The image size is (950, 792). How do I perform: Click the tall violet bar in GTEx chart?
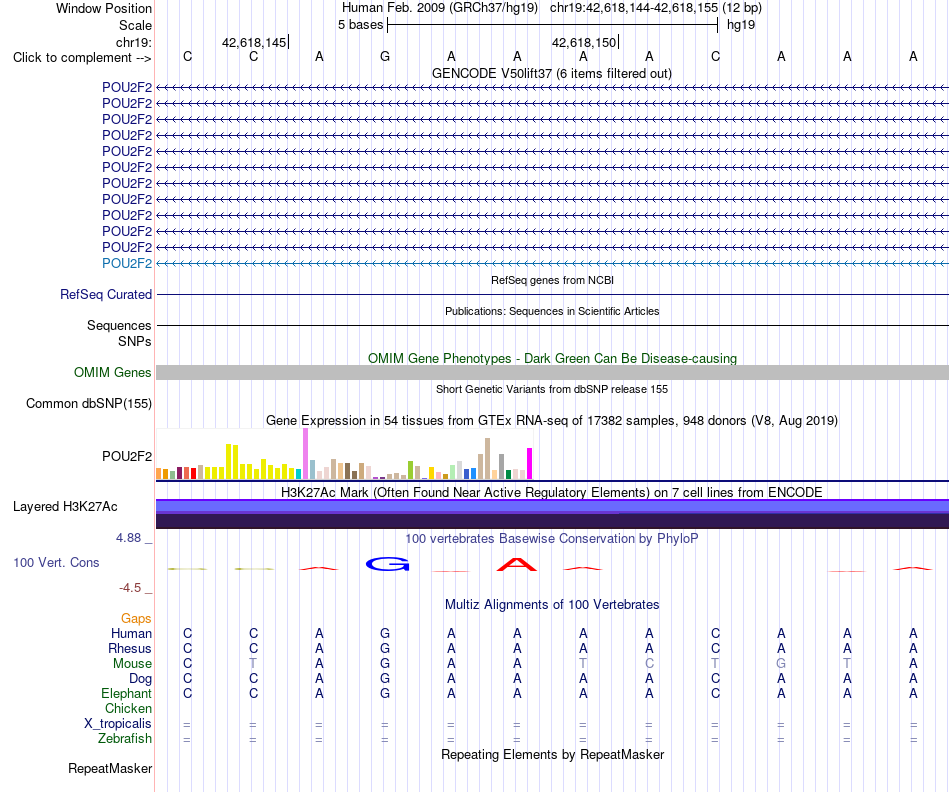pyautogui.click(x=305, y=454)
